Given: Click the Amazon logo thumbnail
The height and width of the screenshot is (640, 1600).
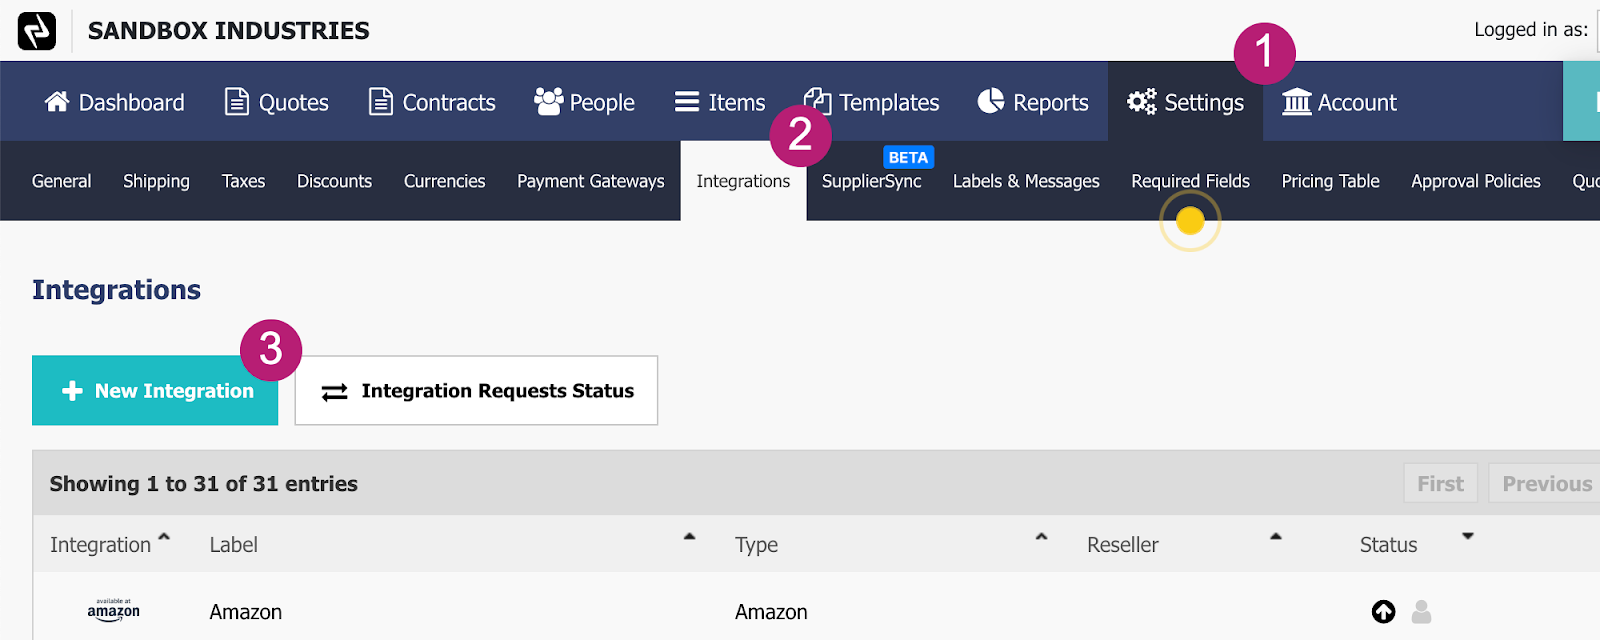Looking at the screenshot, I should coord(113,610).
